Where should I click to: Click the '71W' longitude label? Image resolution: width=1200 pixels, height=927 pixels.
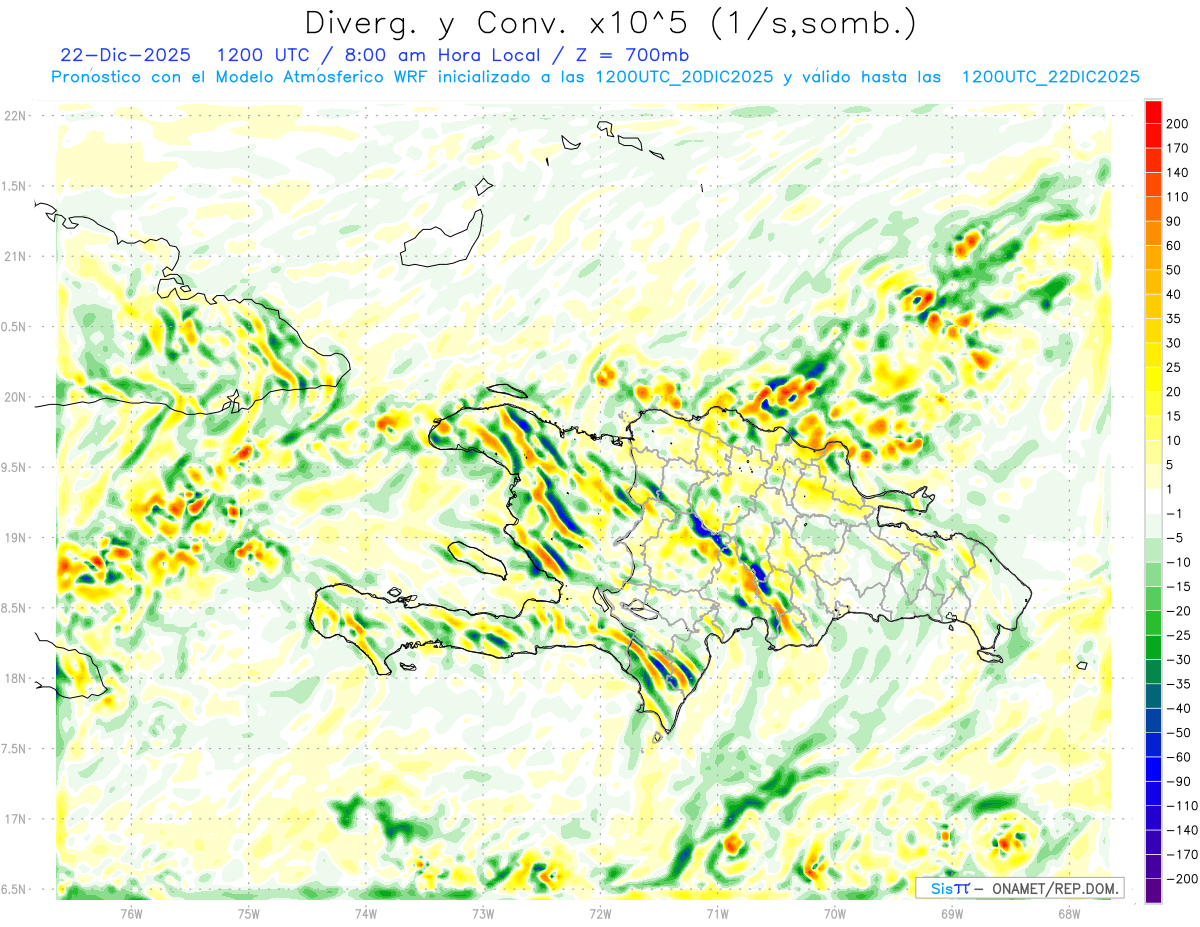[x=717, y=913]
